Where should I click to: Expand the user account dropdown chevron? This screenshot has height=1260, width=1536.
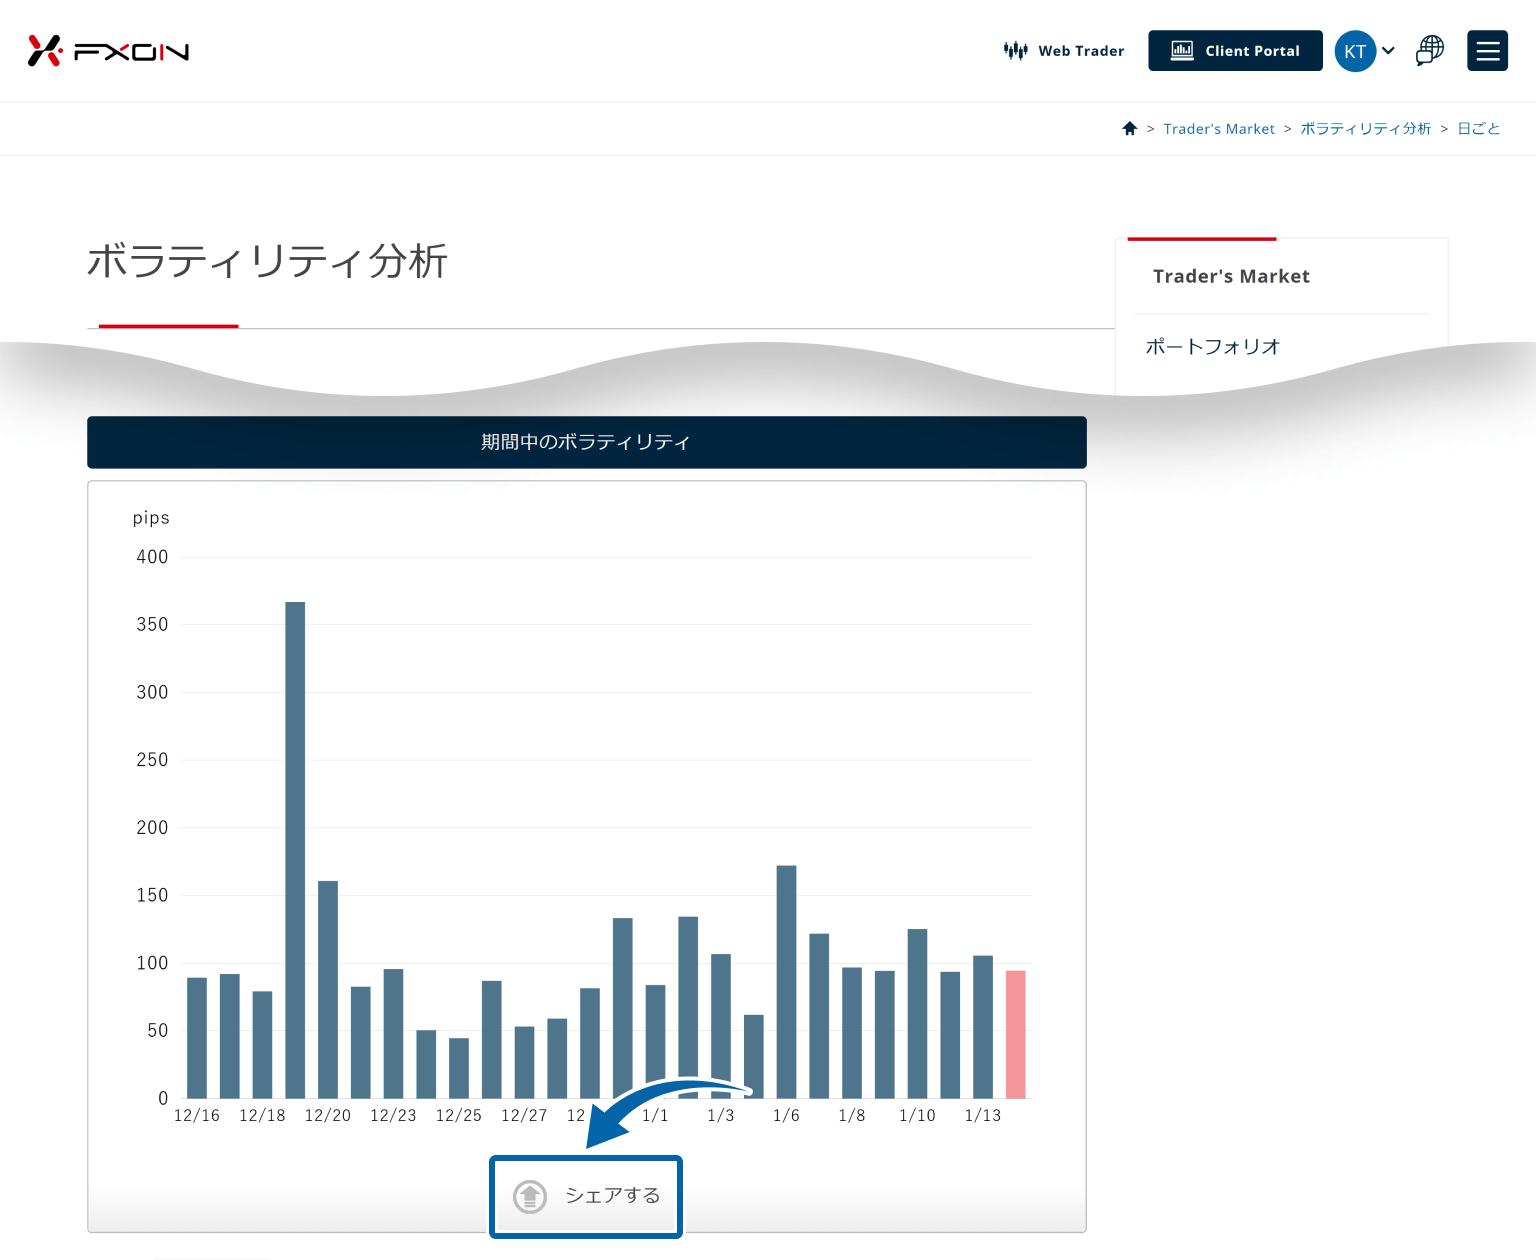pos(1389,51)
